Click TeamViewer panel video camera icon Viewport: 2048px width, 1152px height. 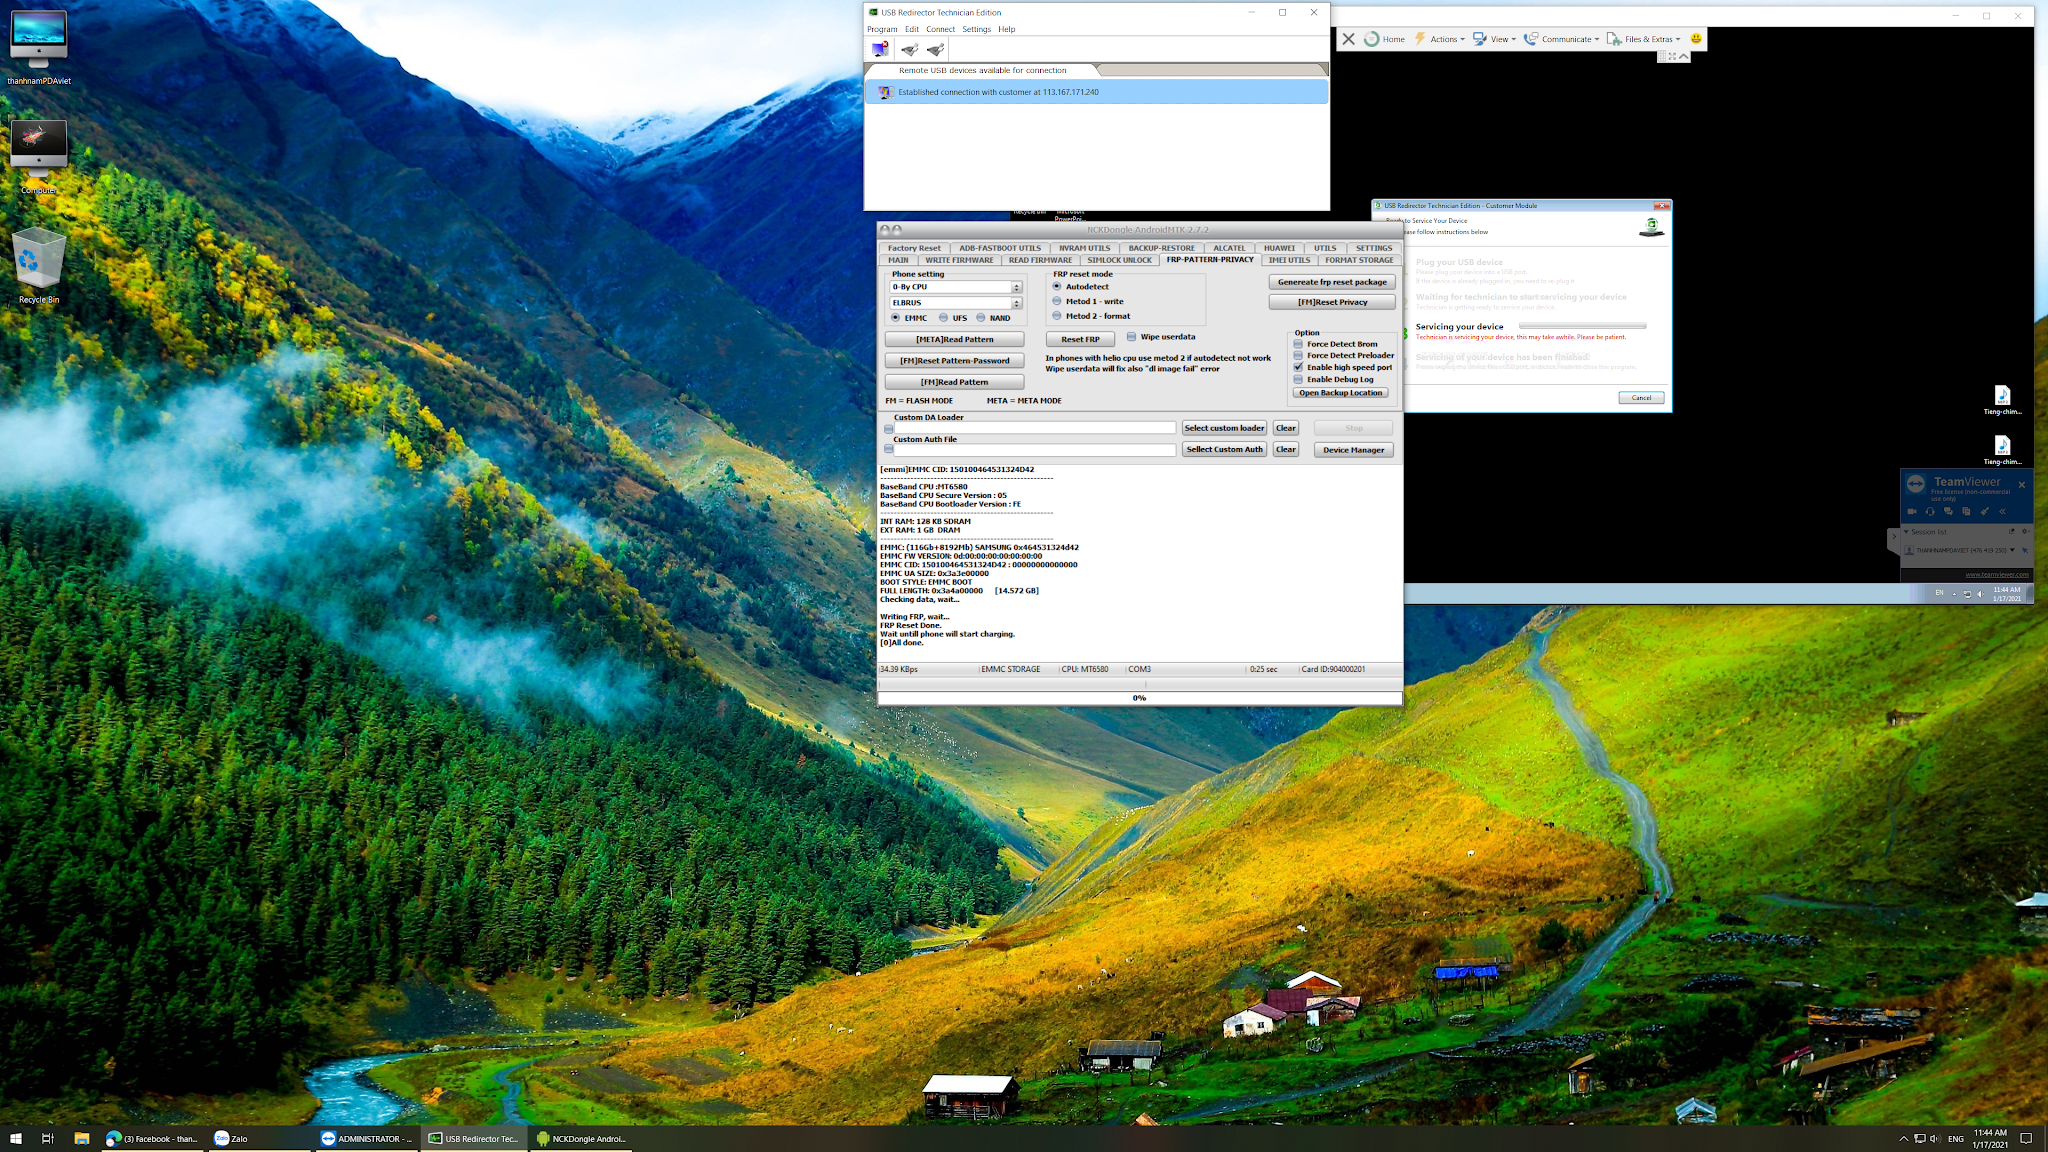tap(1912, 511)
